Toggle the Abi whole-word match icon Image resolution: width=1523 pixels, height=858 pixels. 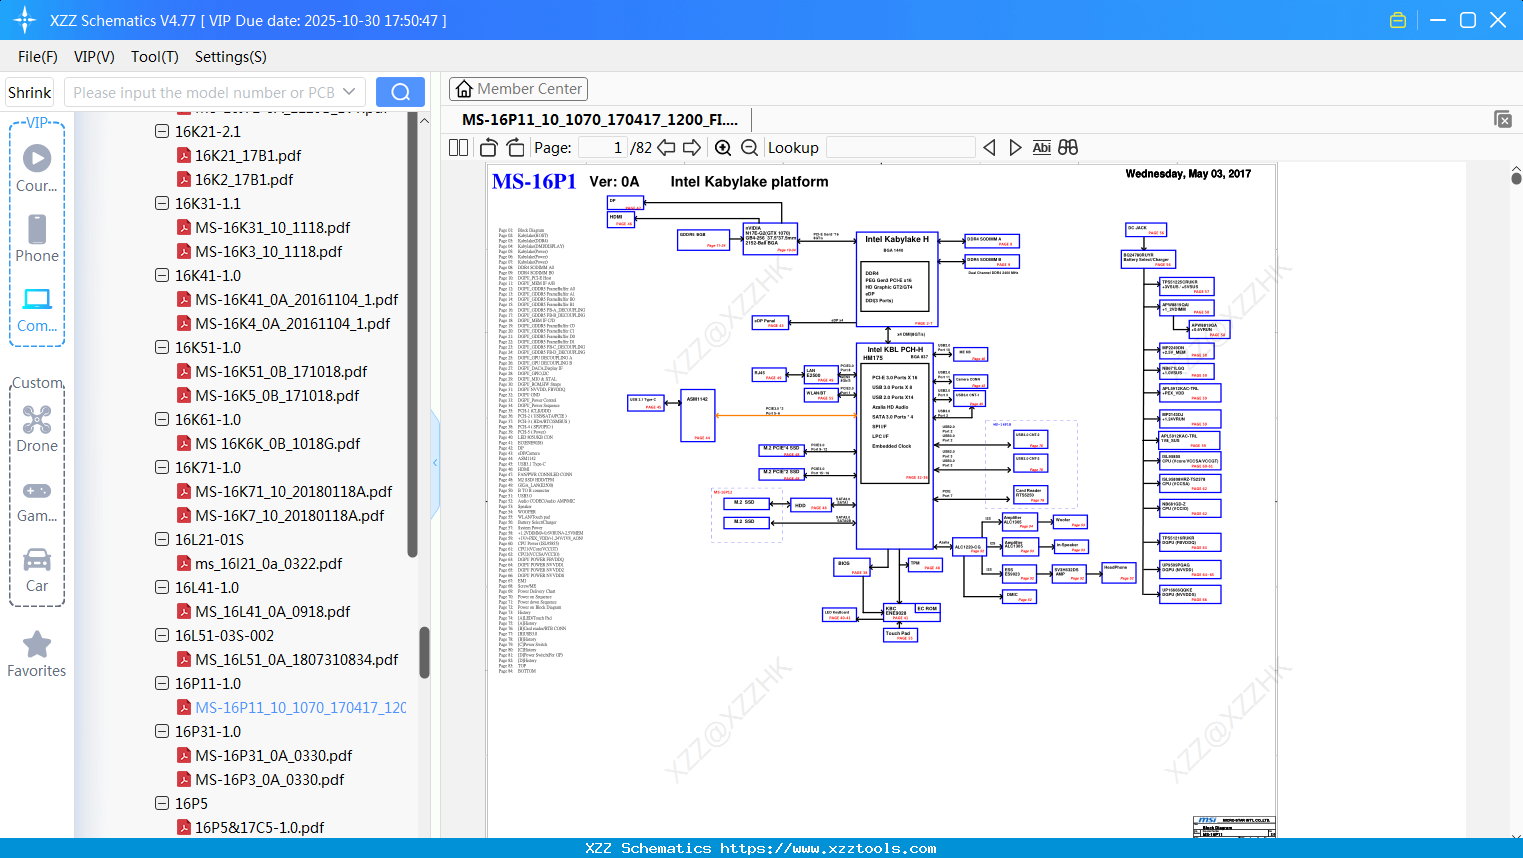click(1041, 148)
